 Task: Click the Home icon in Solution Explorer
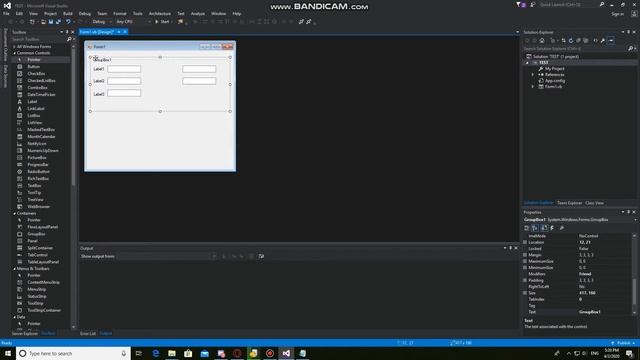click(542, 40)
